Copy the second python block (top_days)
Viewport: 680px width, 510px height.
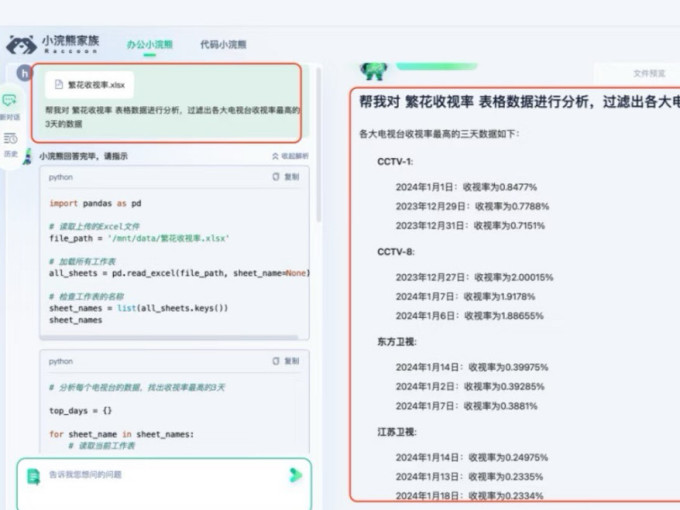pyautogui.click(x=286, y=361)
